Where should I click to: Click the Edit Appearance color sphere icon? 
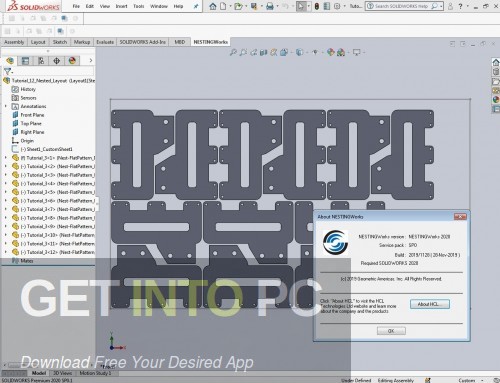tap(330, 52)
